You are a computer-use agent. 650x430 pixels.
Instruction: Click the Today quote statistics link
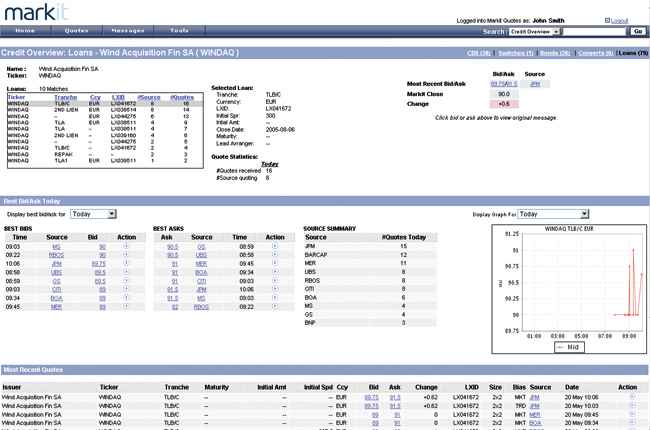point(270,164)
